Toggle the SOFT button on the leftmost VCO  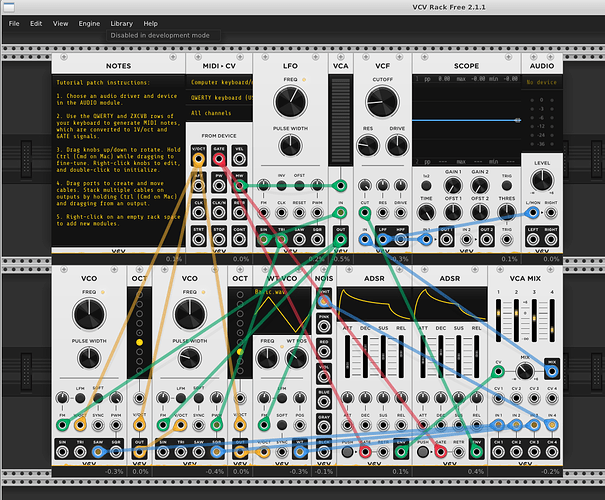point(98,398)
